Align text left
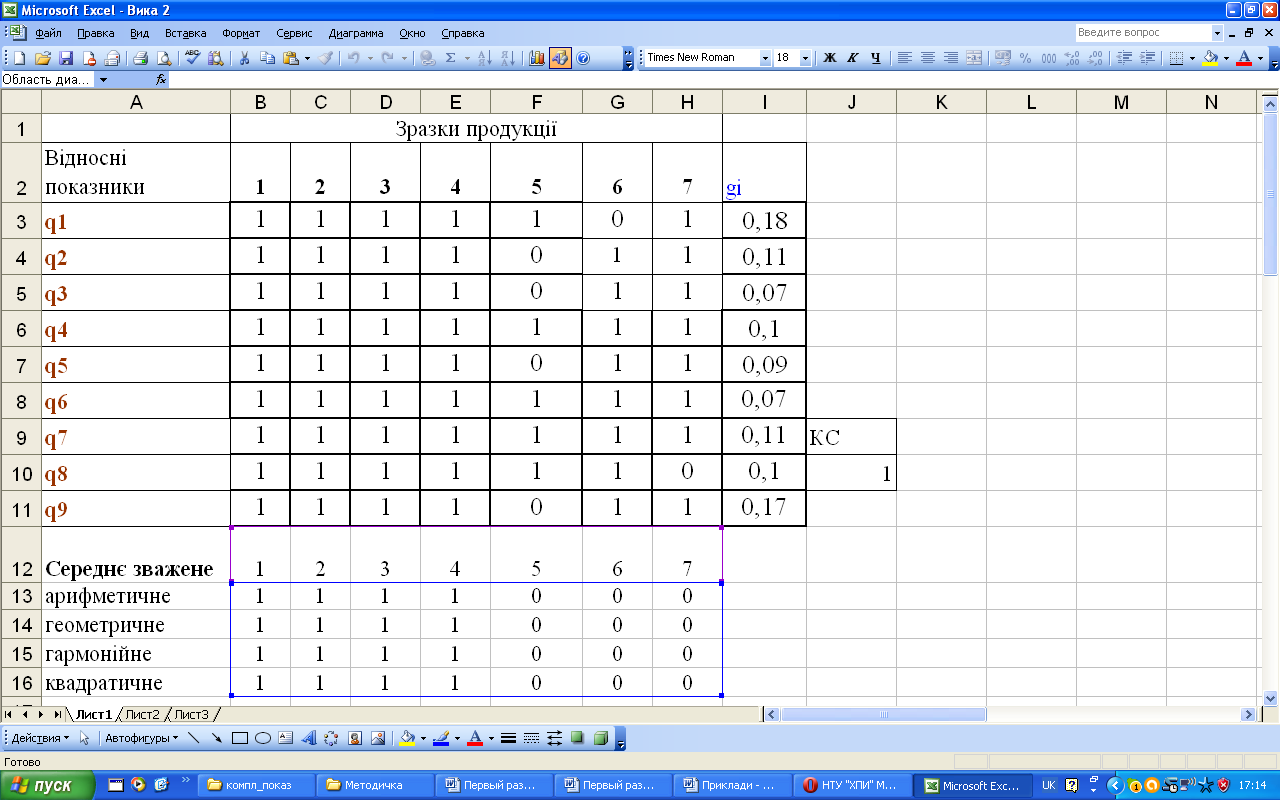This screenshot has width=1280, height=800. point(904,58)
